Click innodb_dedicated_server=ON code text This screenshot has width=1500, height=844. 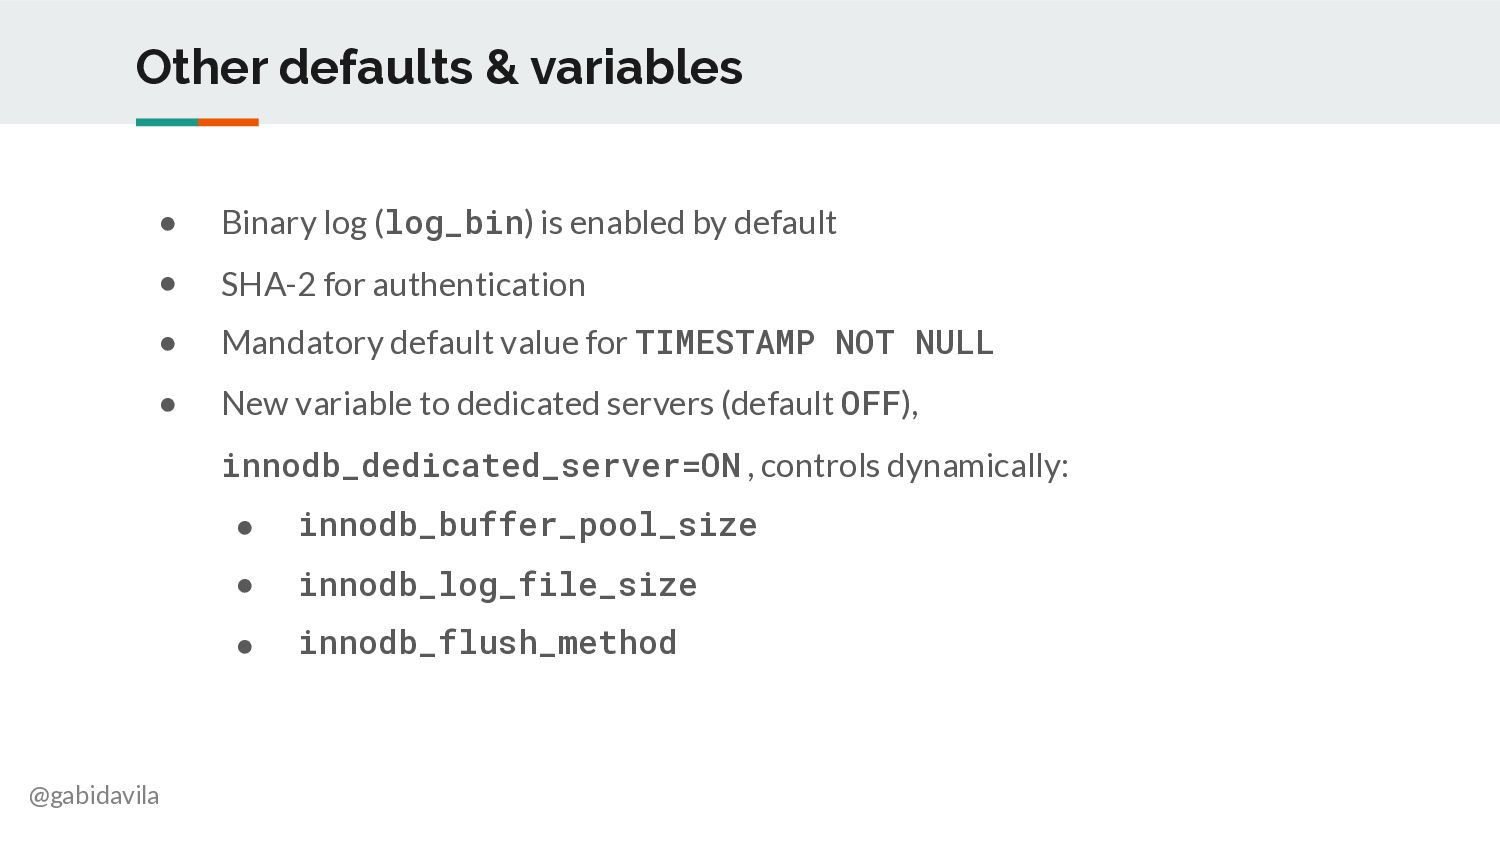(x=481, y=466)
